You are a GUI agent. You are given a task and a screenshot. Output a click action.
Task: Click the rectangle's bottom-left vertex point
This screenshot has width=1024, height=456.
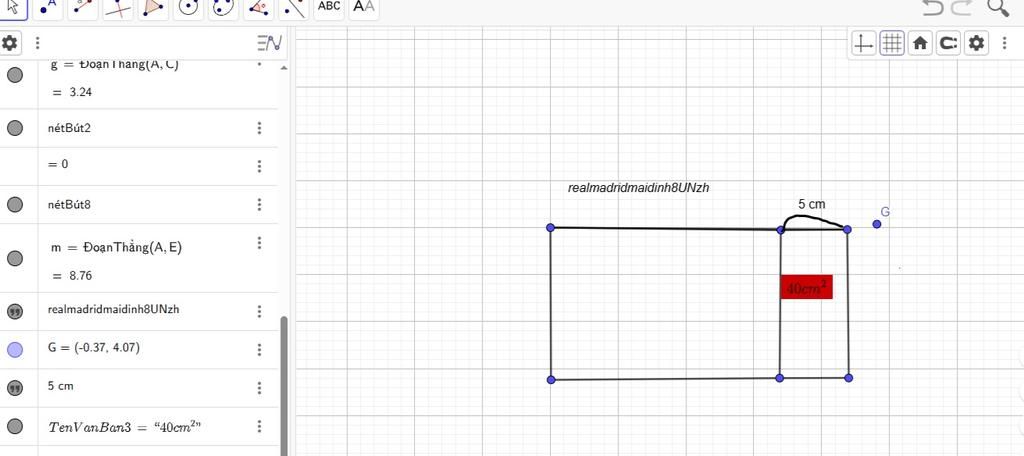(x=551, y=380)
